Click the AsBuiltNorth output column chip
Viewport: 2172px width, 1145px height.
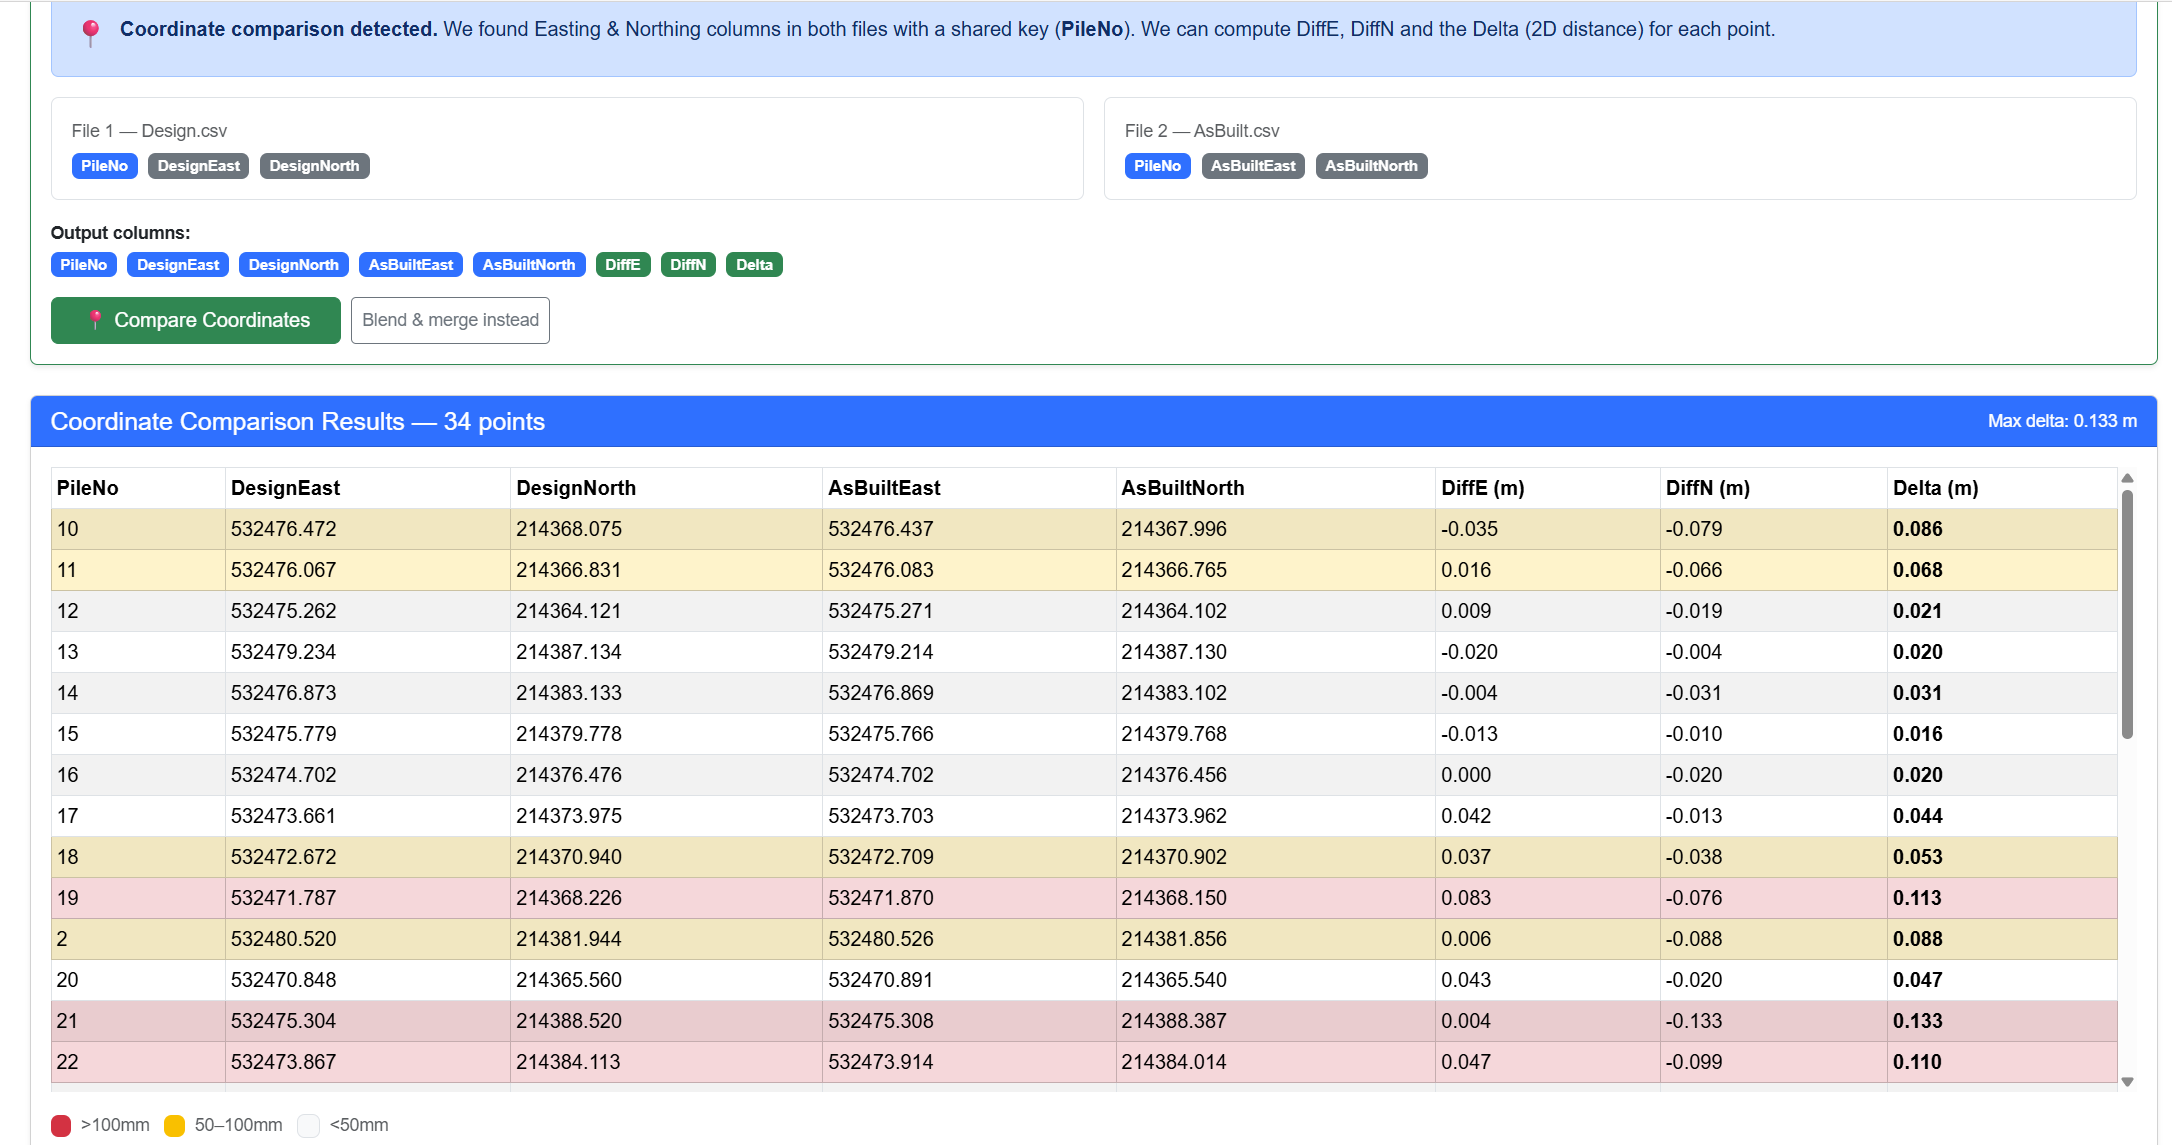529,265
